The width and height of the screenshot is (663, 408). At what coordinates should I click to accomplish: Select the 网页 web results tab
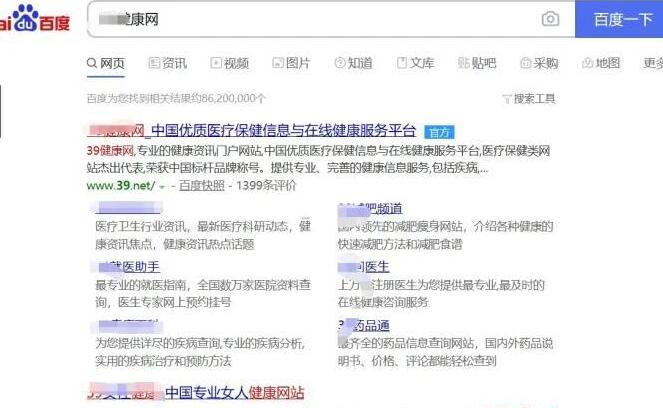(x=106, y=63)
